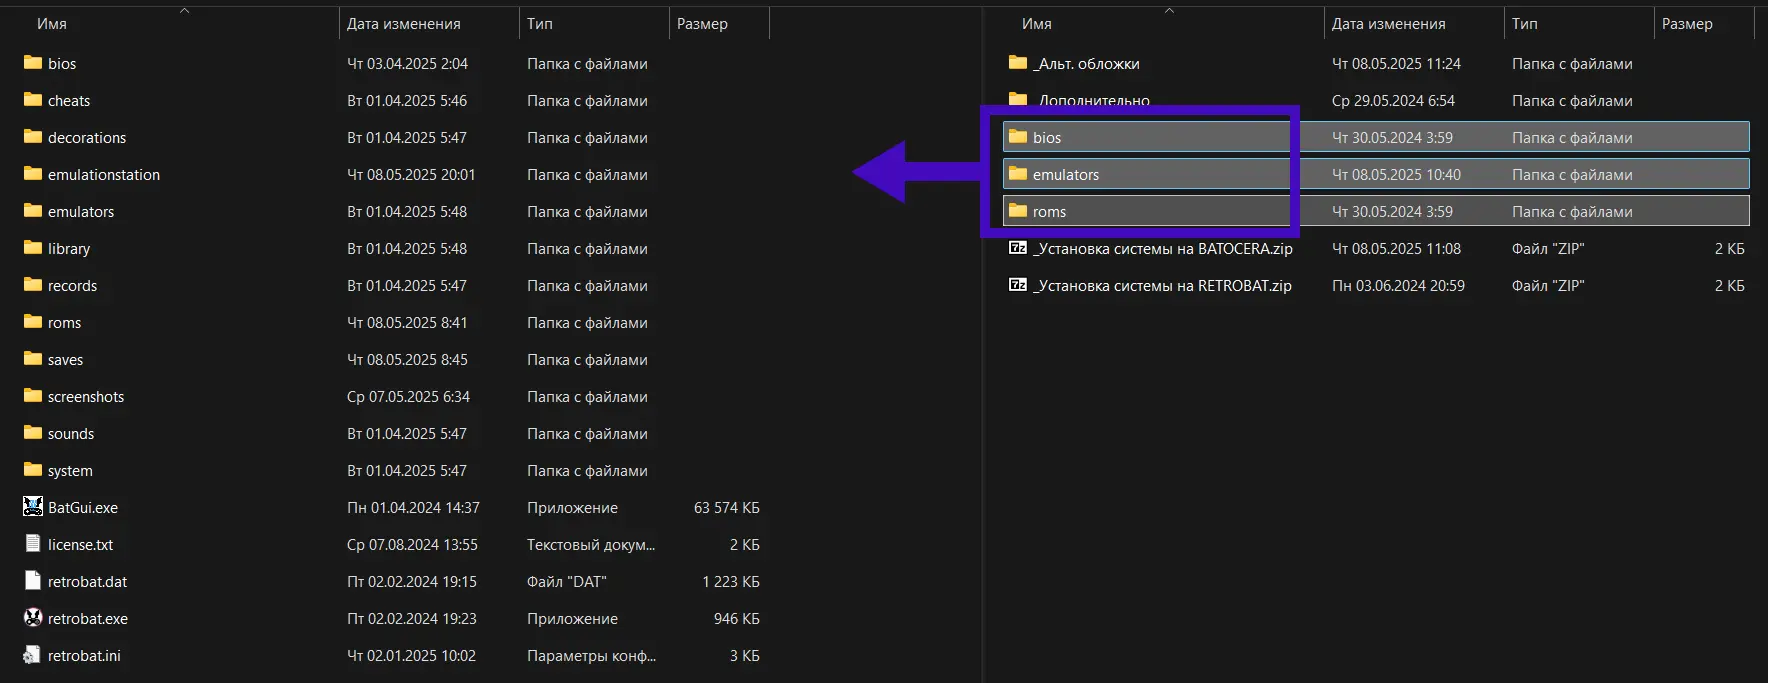1768x683 pixels.
Task: Select _Установка системы на RETROBAT.zip name
Action: (x=1162, y=285)
